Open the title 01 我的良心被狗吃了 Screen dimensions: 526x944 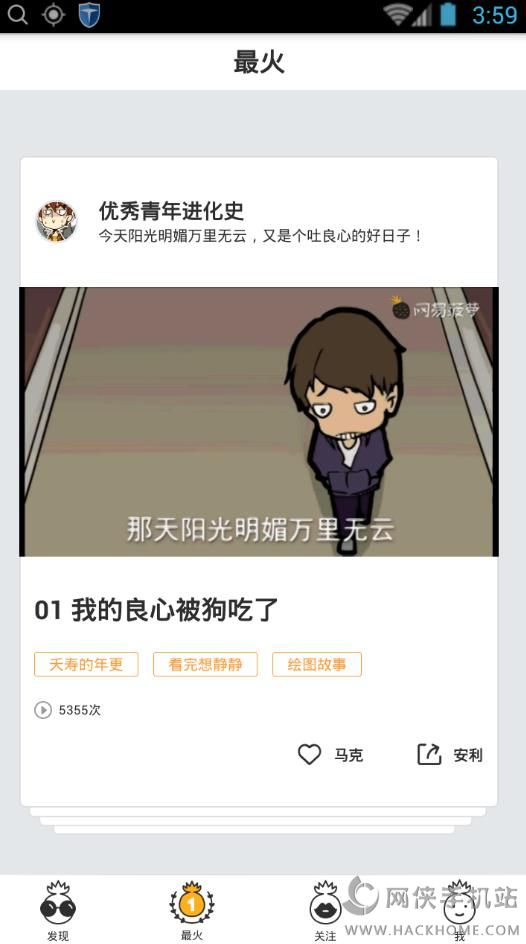point(156,610)
